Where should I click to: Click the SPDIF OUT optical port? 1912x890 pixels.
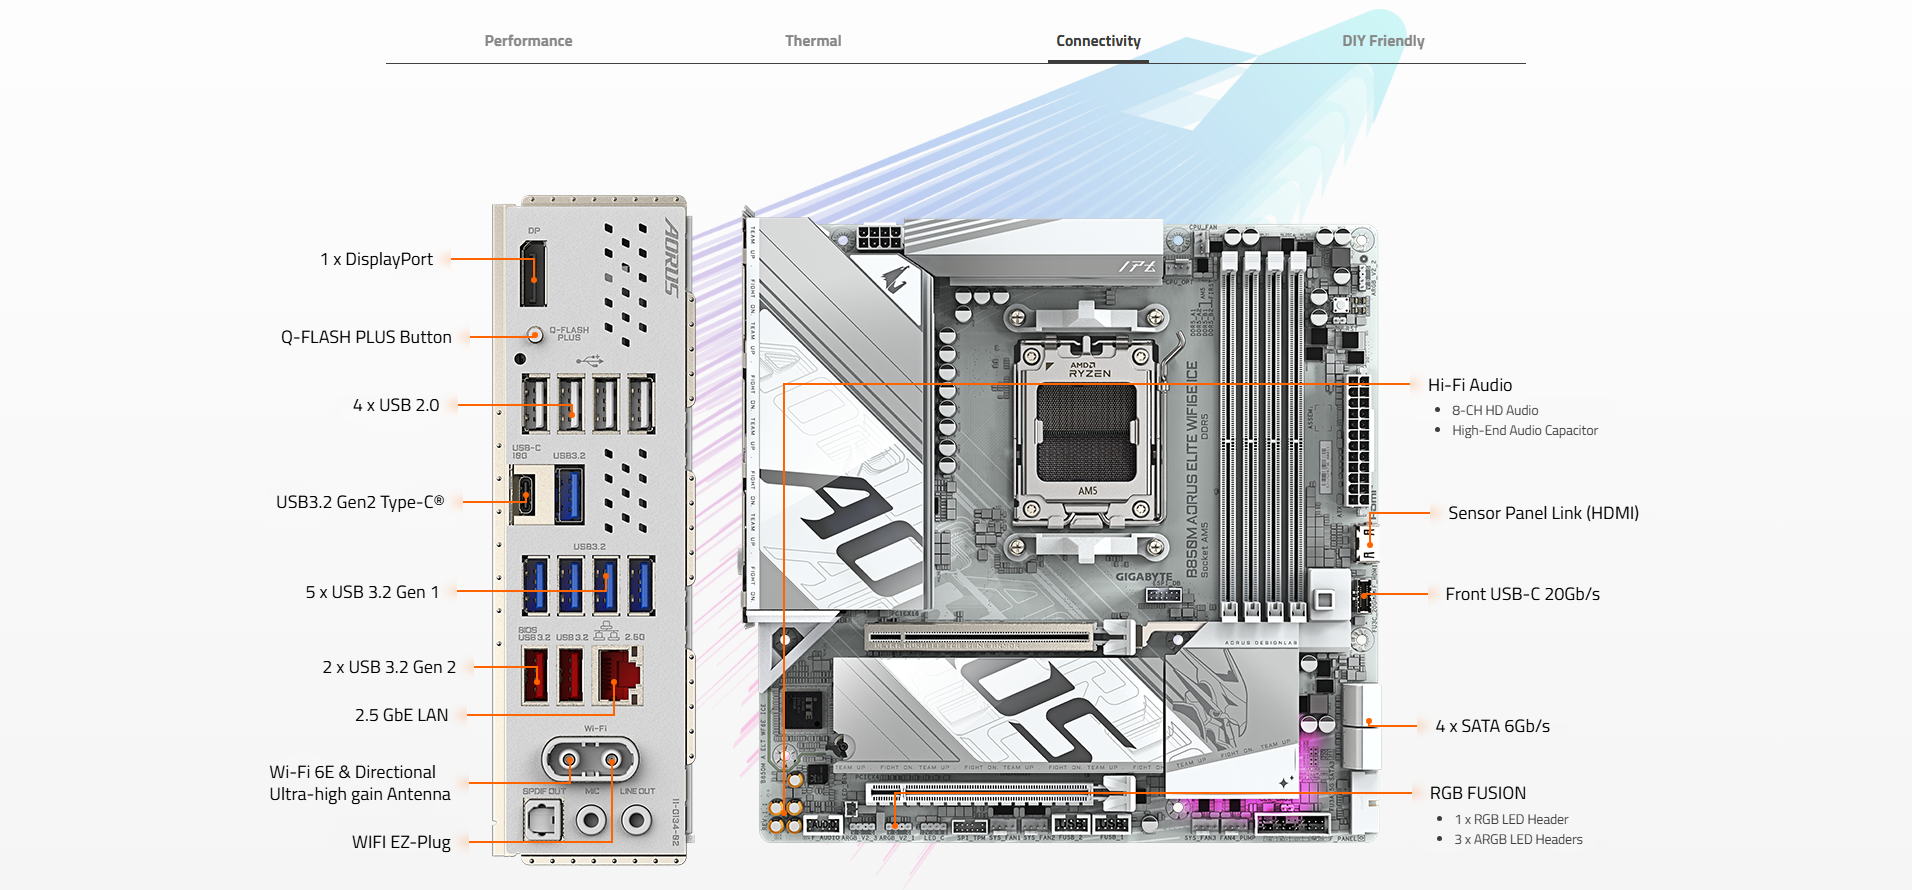543,820
